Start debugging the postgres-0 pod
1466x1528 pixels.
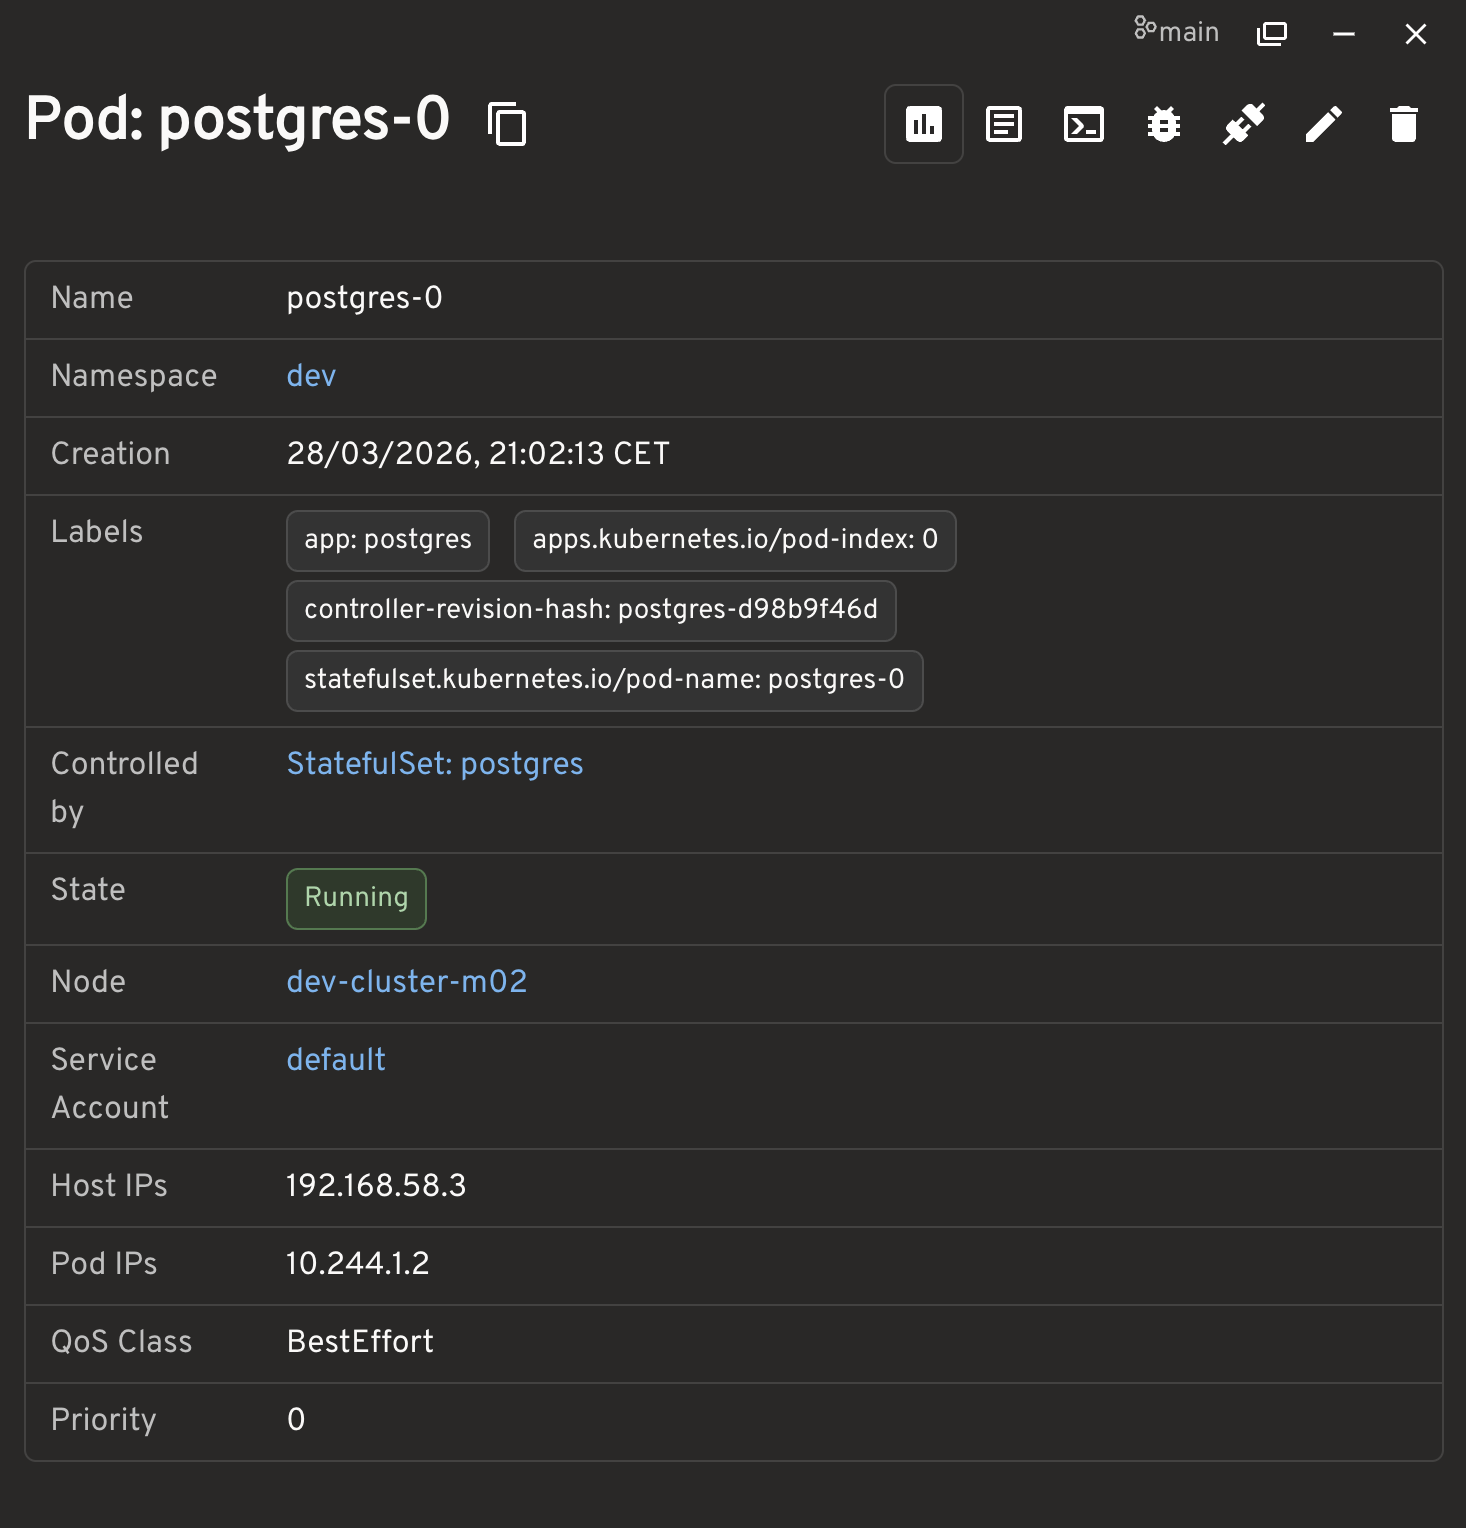pyautogui.click(x=1163, y=123)
